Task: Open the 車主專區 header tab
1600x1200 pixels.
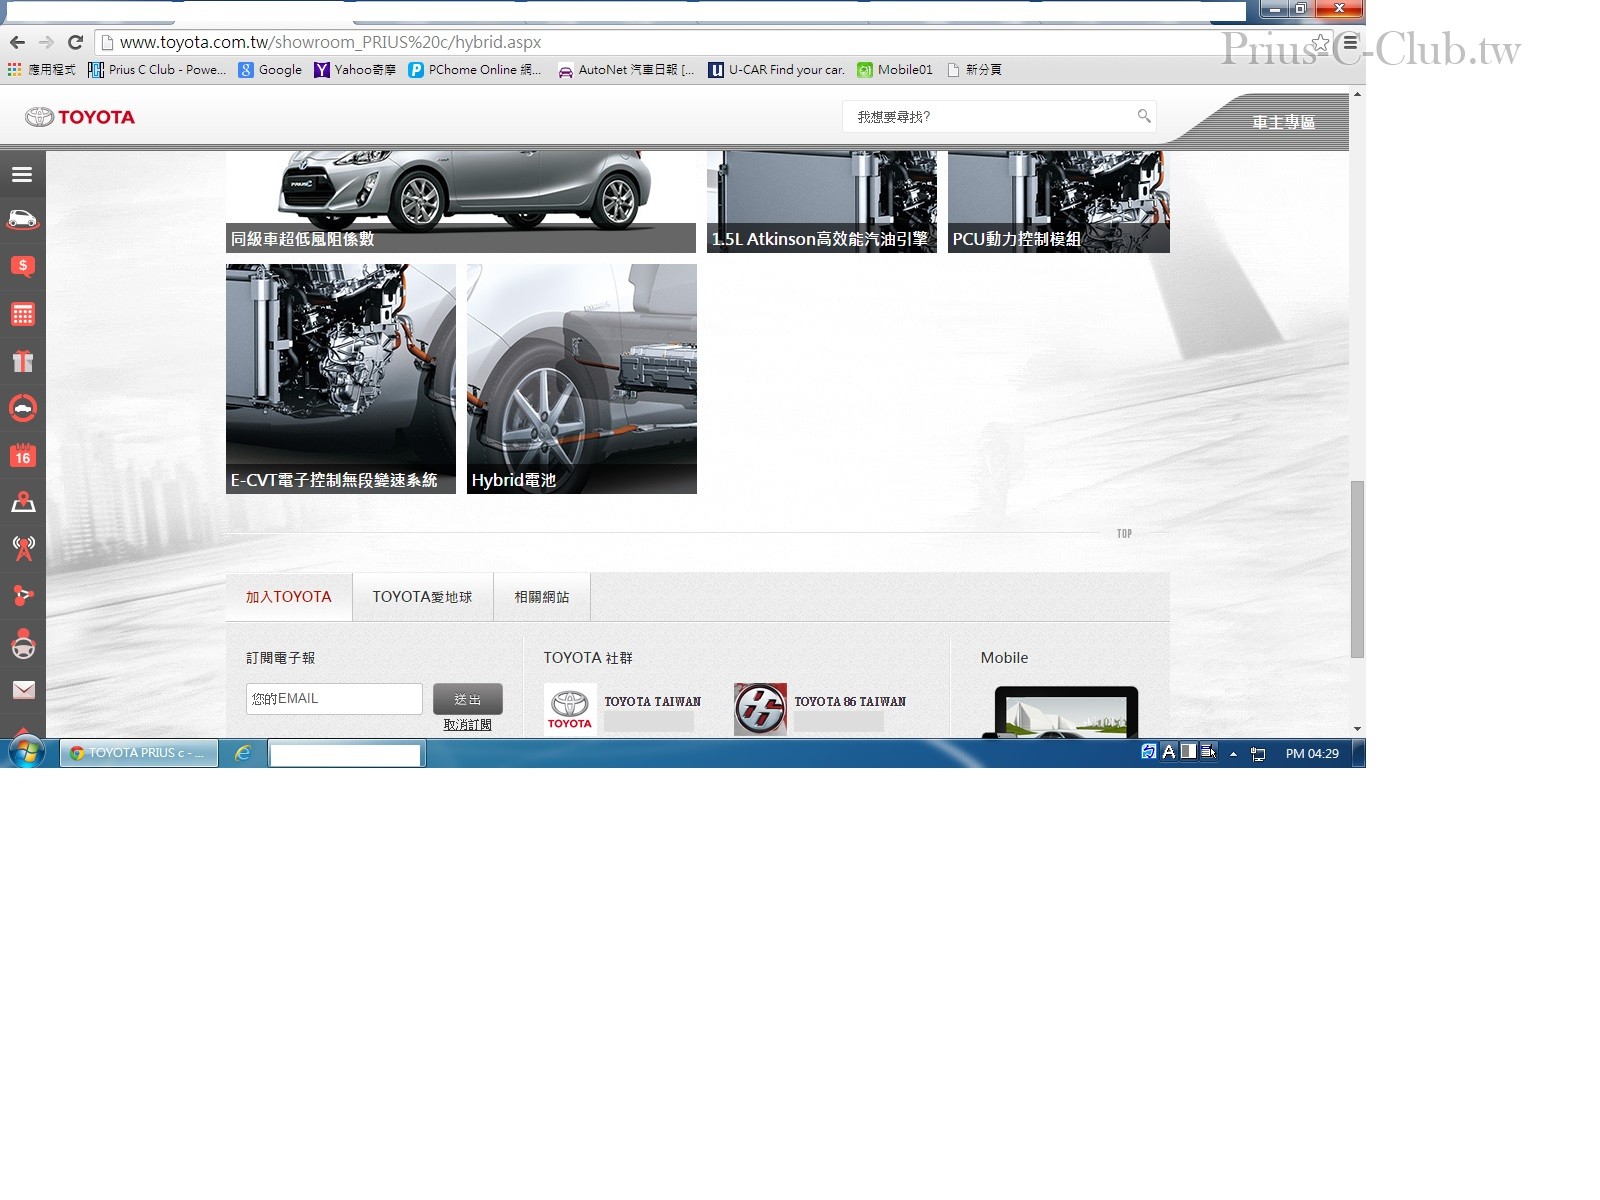Action: [x=1283, y=122]
